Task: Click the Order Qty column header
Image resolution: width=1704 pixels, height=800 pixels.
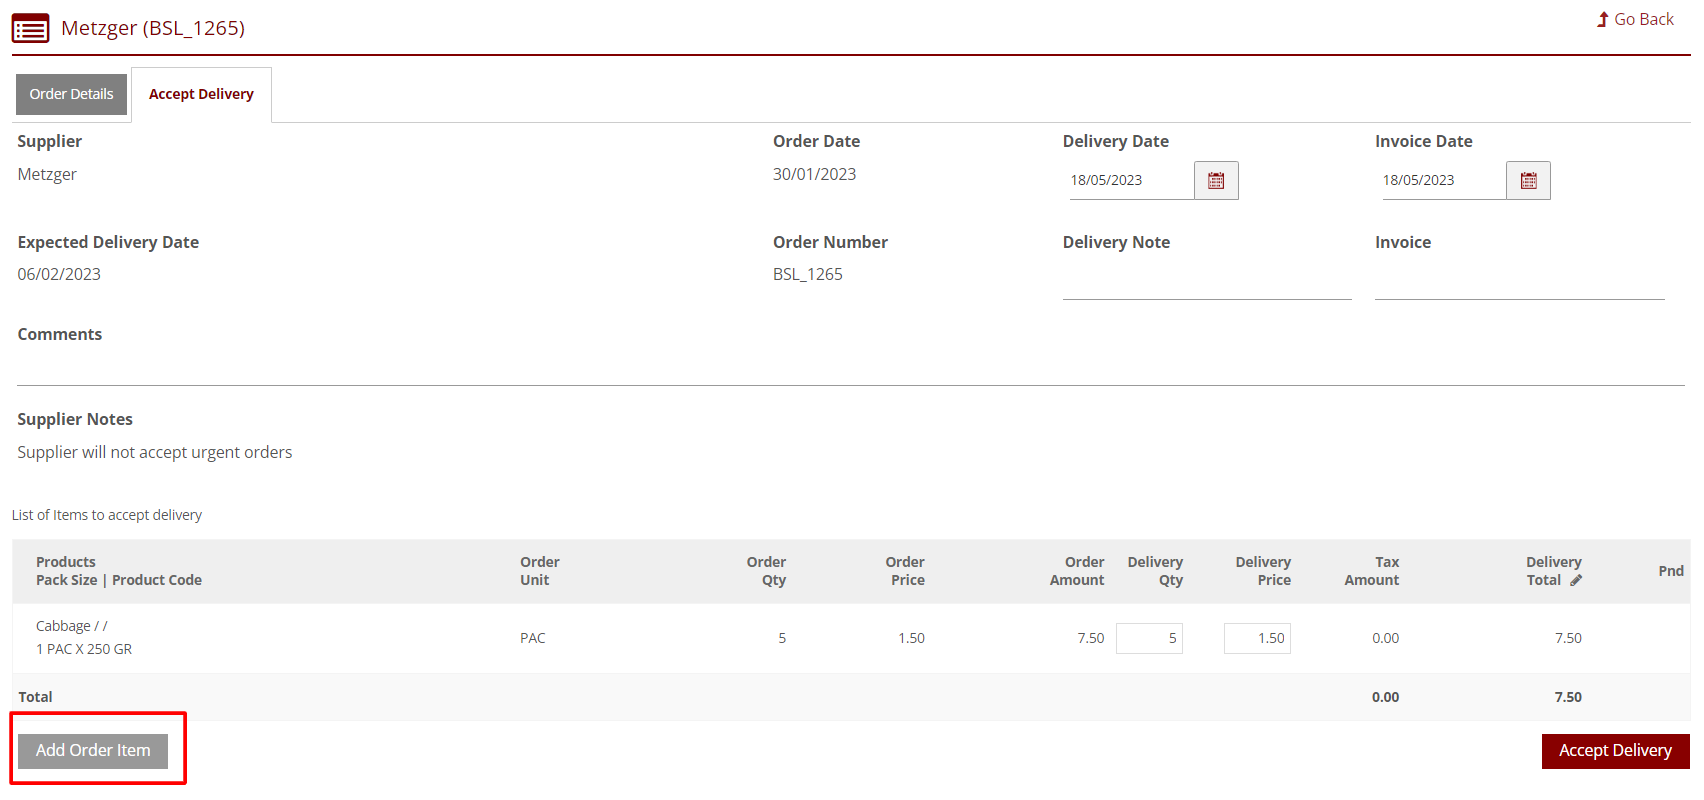Action: [x=766, y=571]
